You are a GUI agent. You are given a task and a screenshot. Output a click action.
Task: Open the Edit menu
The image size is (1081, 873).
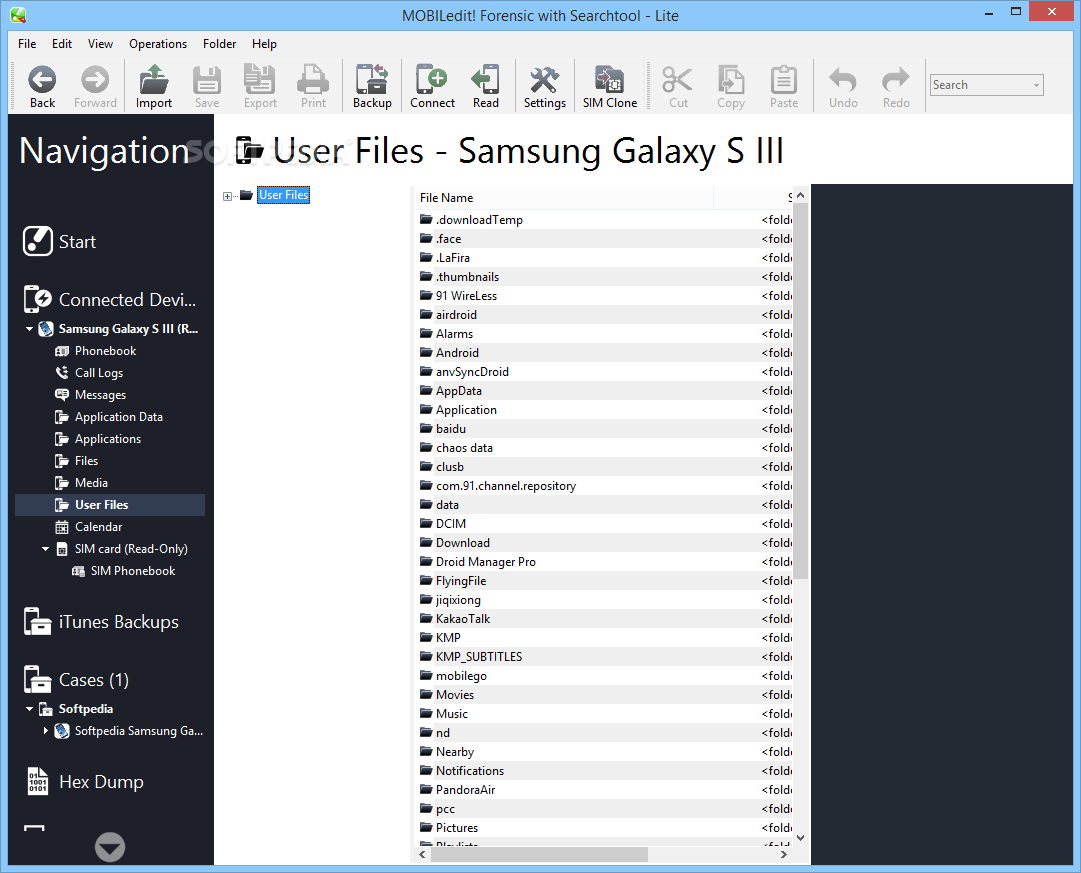coord(61,43)
